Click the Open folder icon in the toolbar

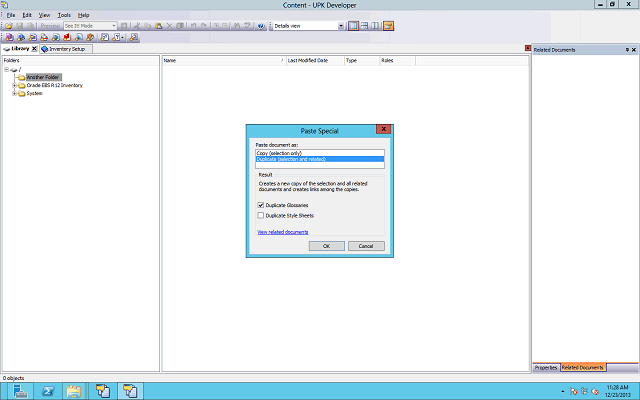9,26
